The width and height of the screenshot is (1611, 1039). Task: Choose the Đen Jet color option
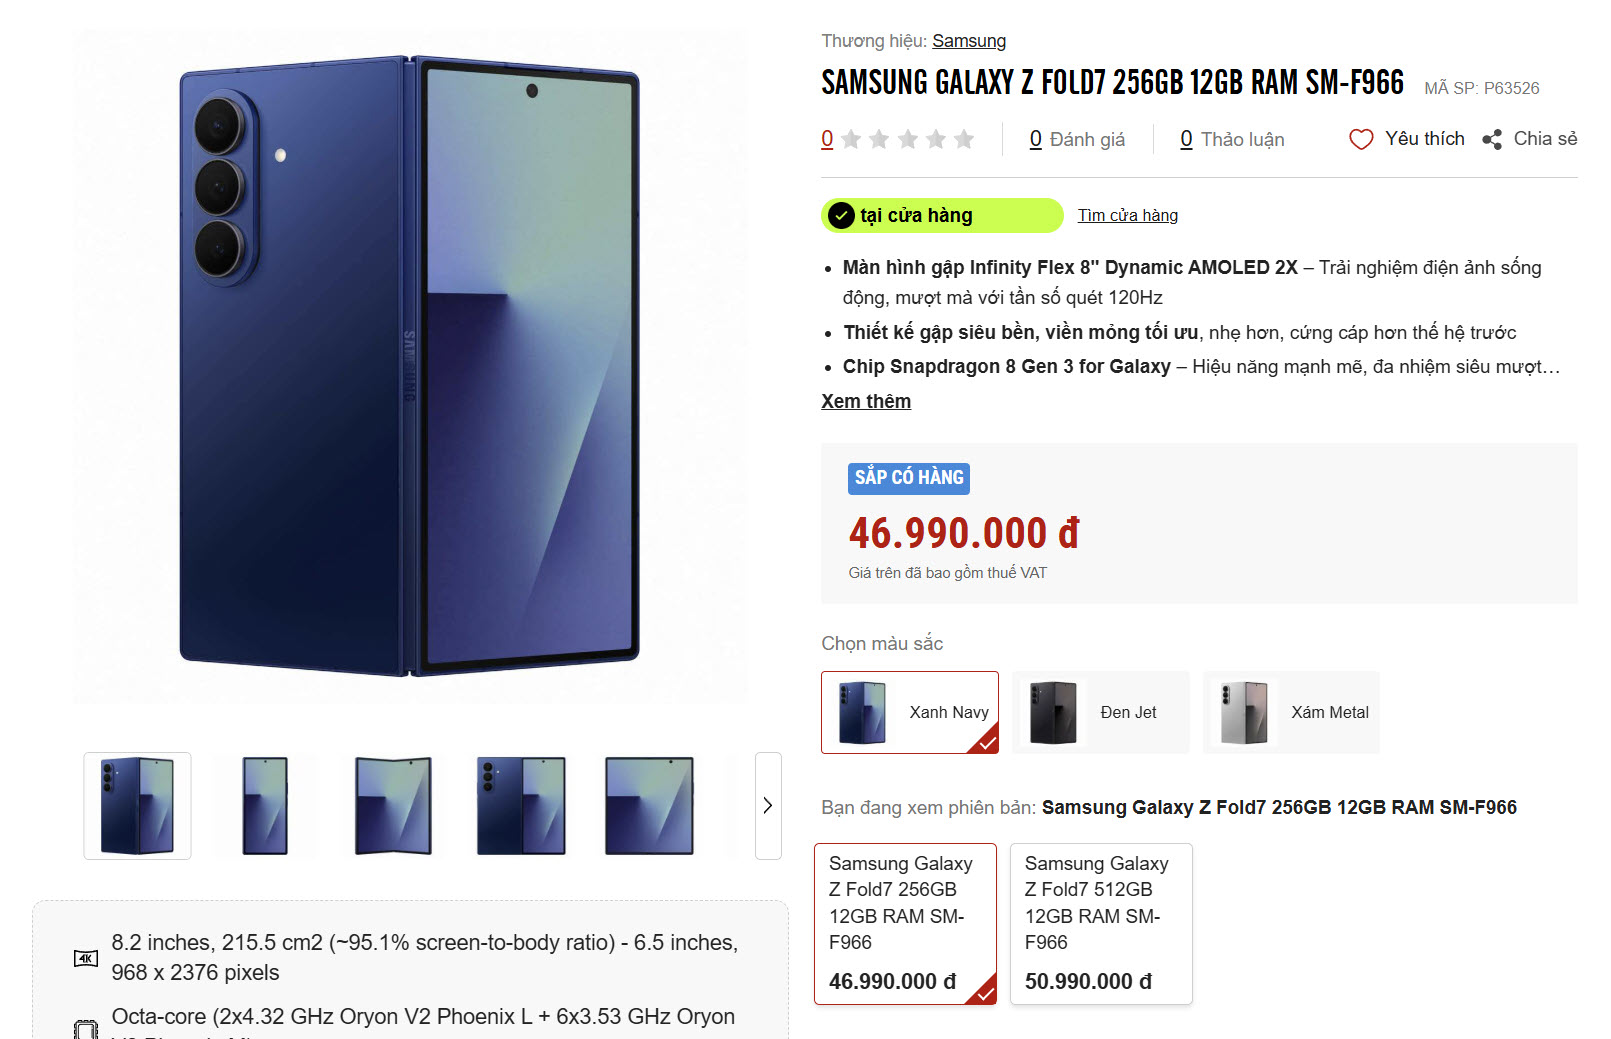(x=1101, y=712)
